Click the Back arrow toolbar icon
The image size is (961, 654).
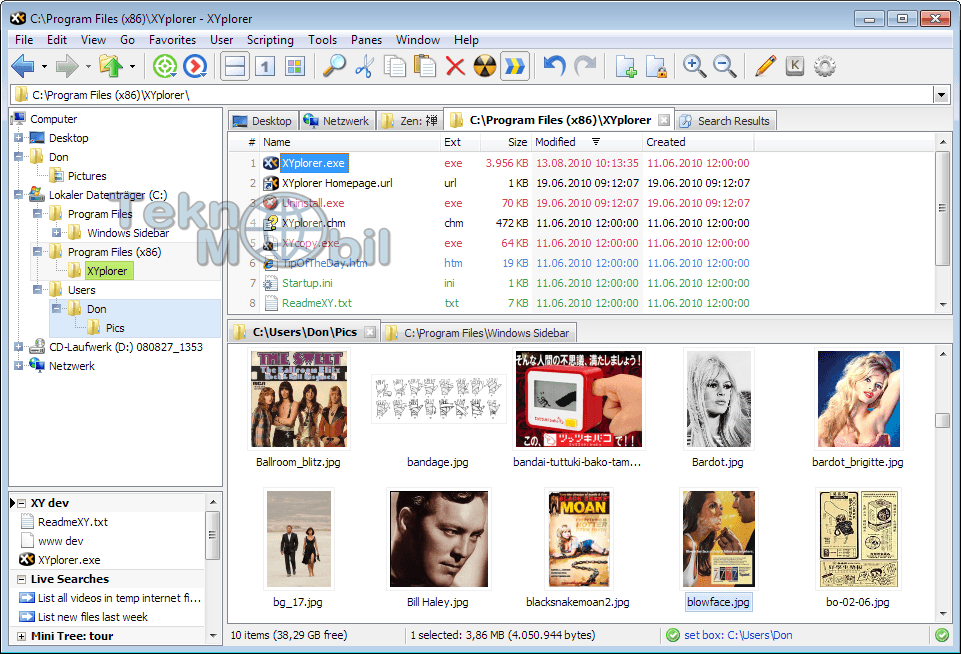coord(23,66)
